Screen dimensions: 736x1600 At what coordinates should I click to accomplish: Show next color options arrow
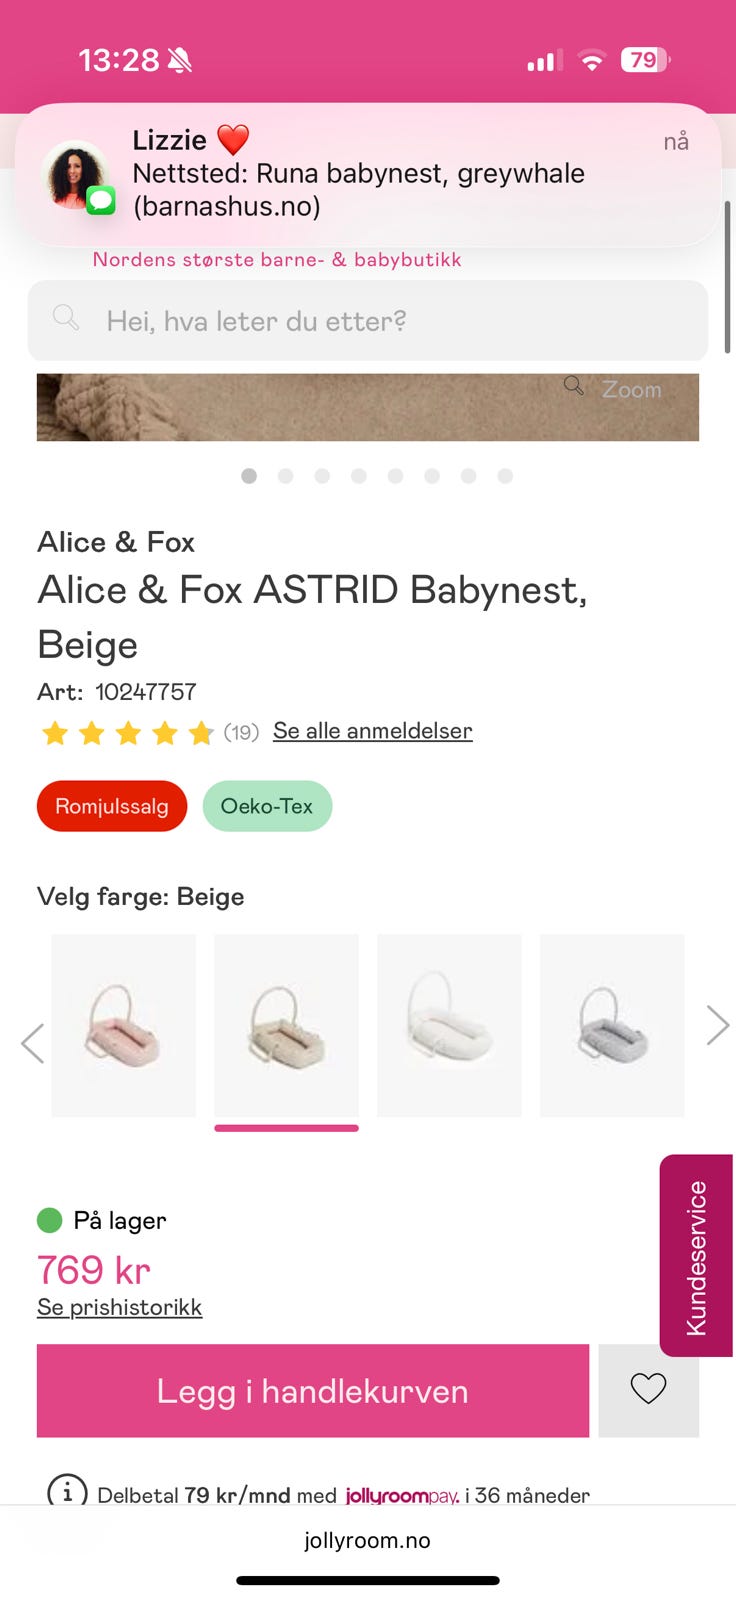coord(717,1025)
